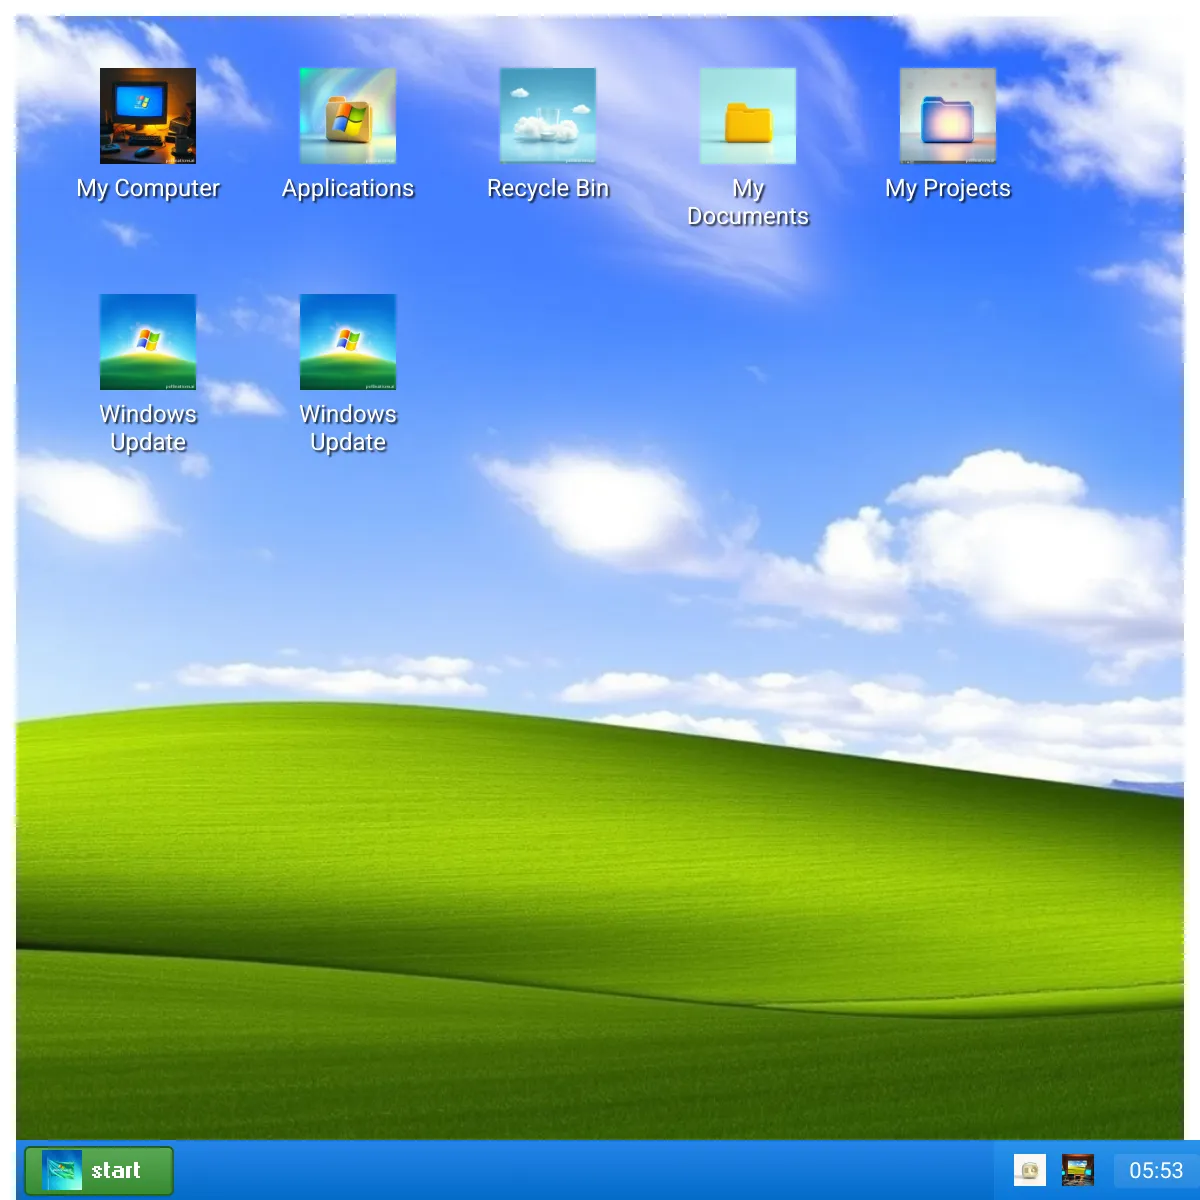The height and width of the screenshot is (1200, 1200).
Task: Click the white tray icon with beige device
Action: pos(1030,1170)
